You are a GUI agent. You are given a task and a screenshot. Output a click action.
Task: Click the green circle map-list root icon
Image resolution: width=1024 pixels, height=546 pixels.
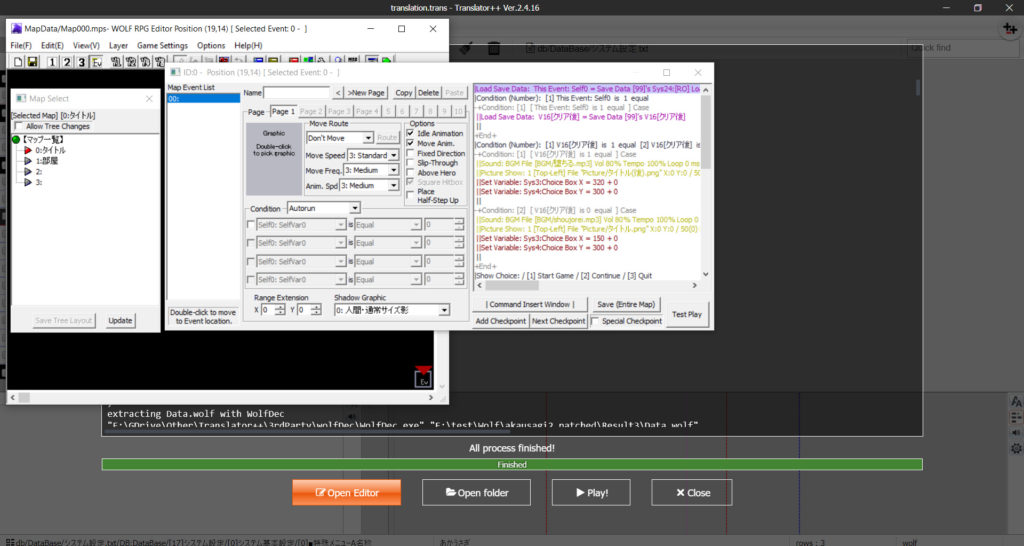16,140
